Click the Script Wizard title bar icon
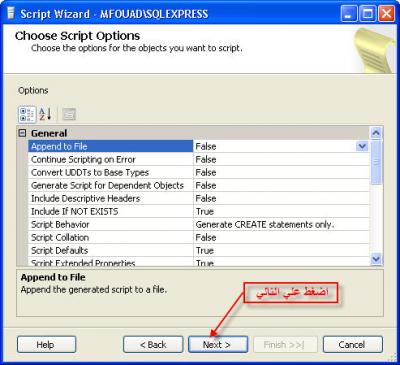The image size is (400, 365). coord(11,14)
